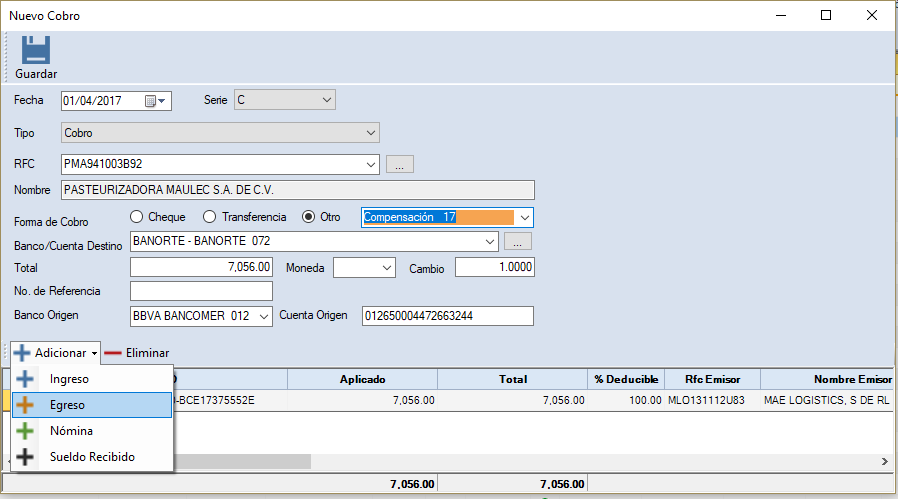
Task: Select the black plus Sueldo Recibido icon
Action: [25, 457]
